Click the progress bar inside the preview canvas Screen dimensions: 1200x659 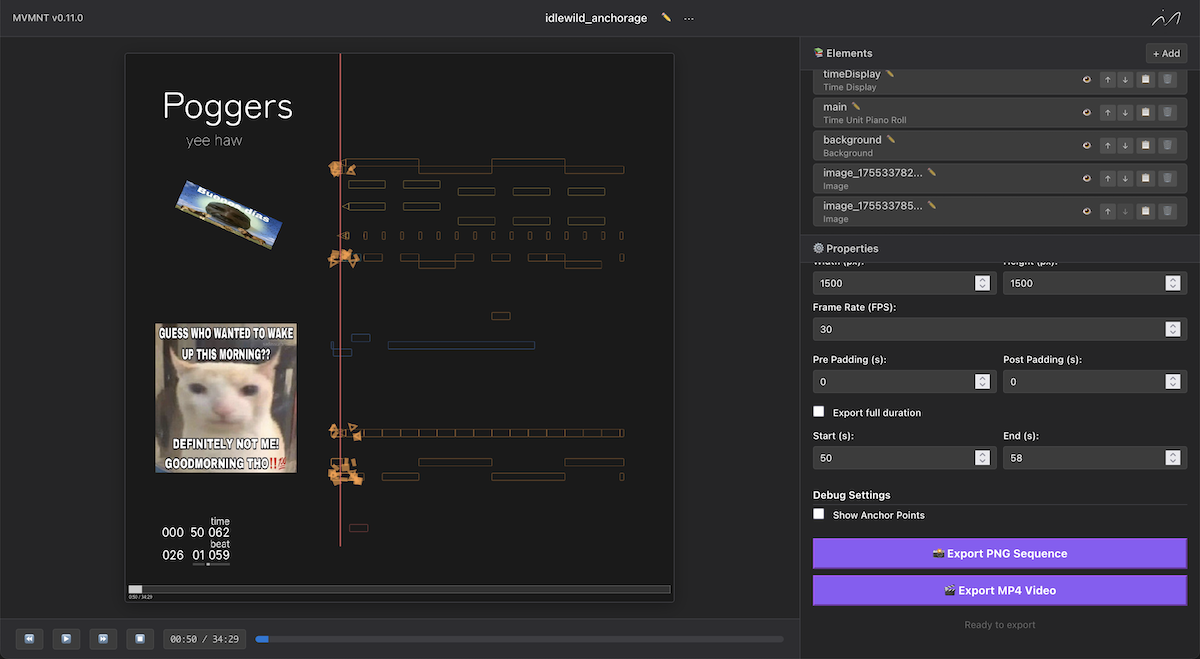[399, 589]
